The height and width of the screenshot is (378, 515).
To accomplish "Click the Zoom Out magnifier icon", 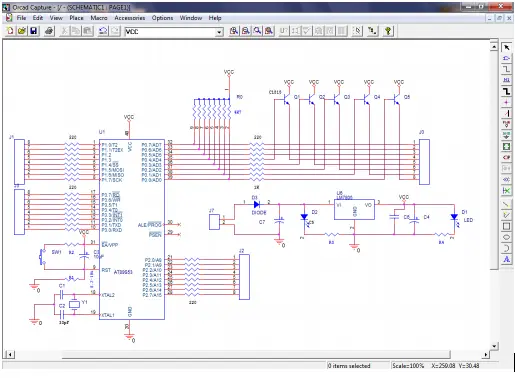I will pyautogui.click(x=246, y=31).
